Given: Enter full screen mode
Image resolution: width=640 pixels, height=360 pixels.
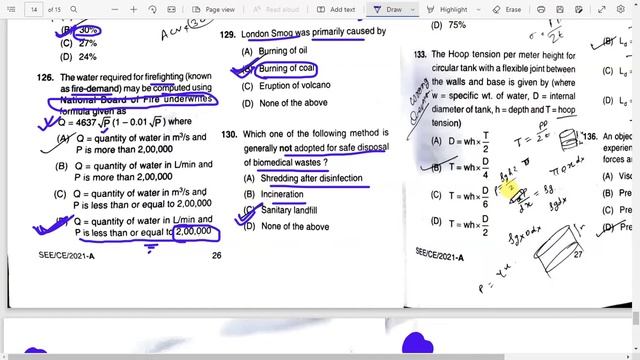Looking at the screenshot, I should click(x=602, y=9).
